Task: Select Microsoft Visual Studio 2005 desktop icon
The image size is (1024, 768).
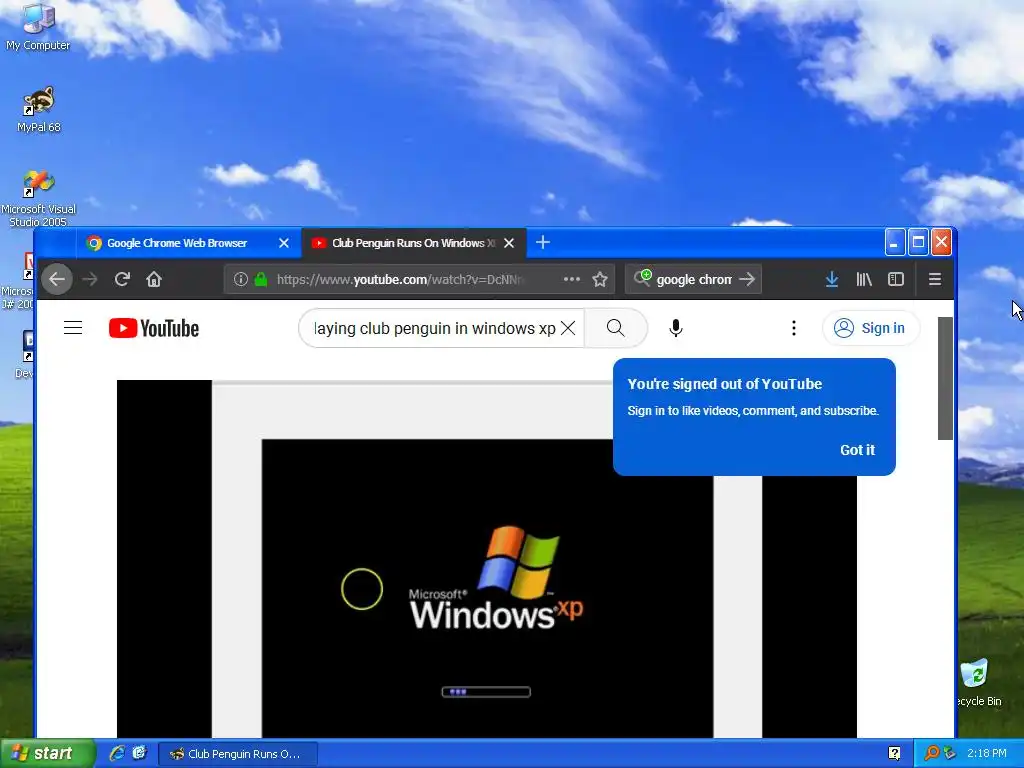Action: tap(39, 198)
